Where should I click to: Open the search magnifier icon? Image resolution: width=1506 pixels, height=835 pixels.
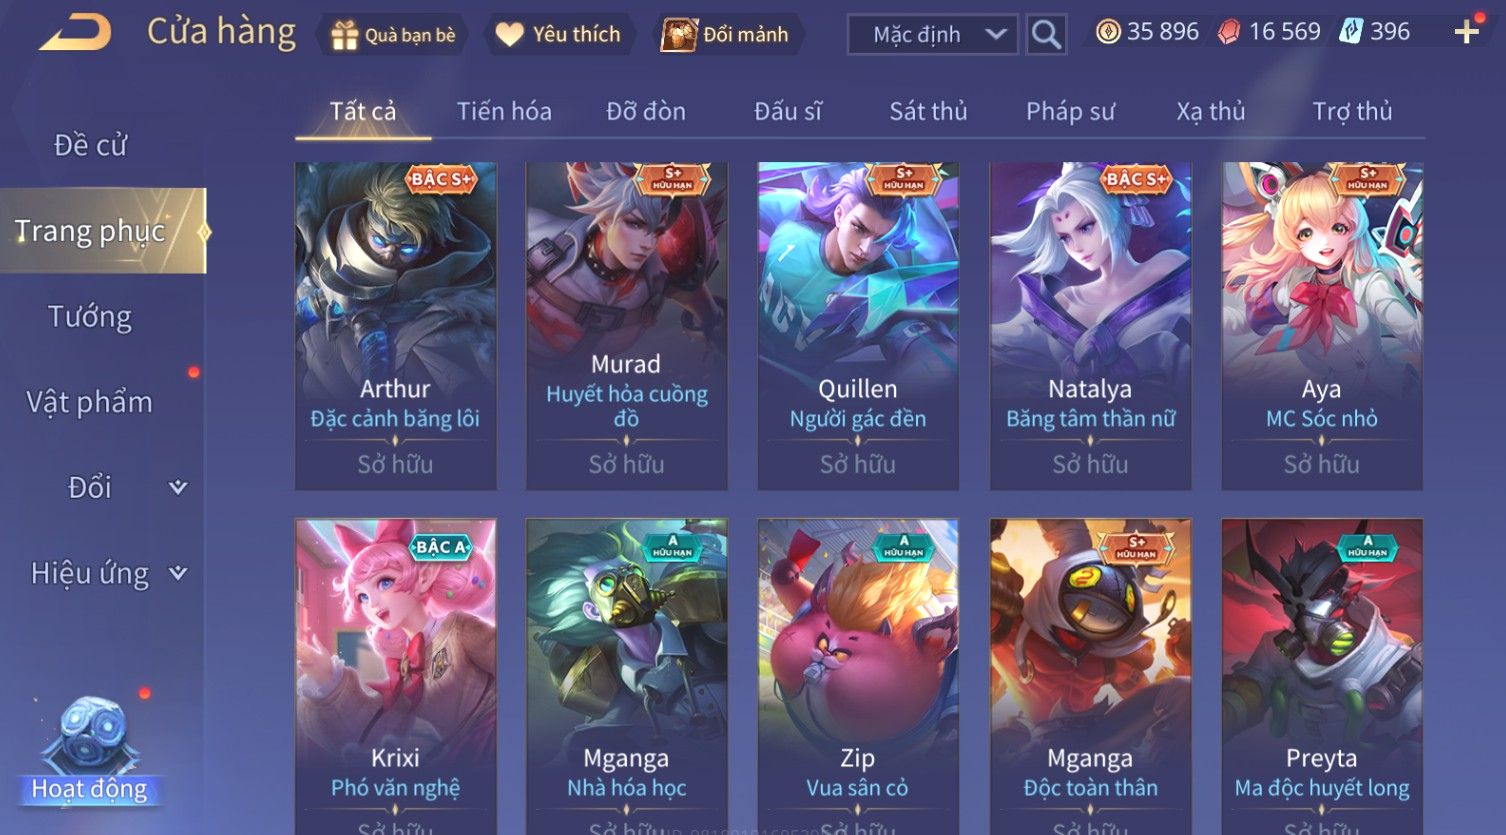tap(1046, 35)
